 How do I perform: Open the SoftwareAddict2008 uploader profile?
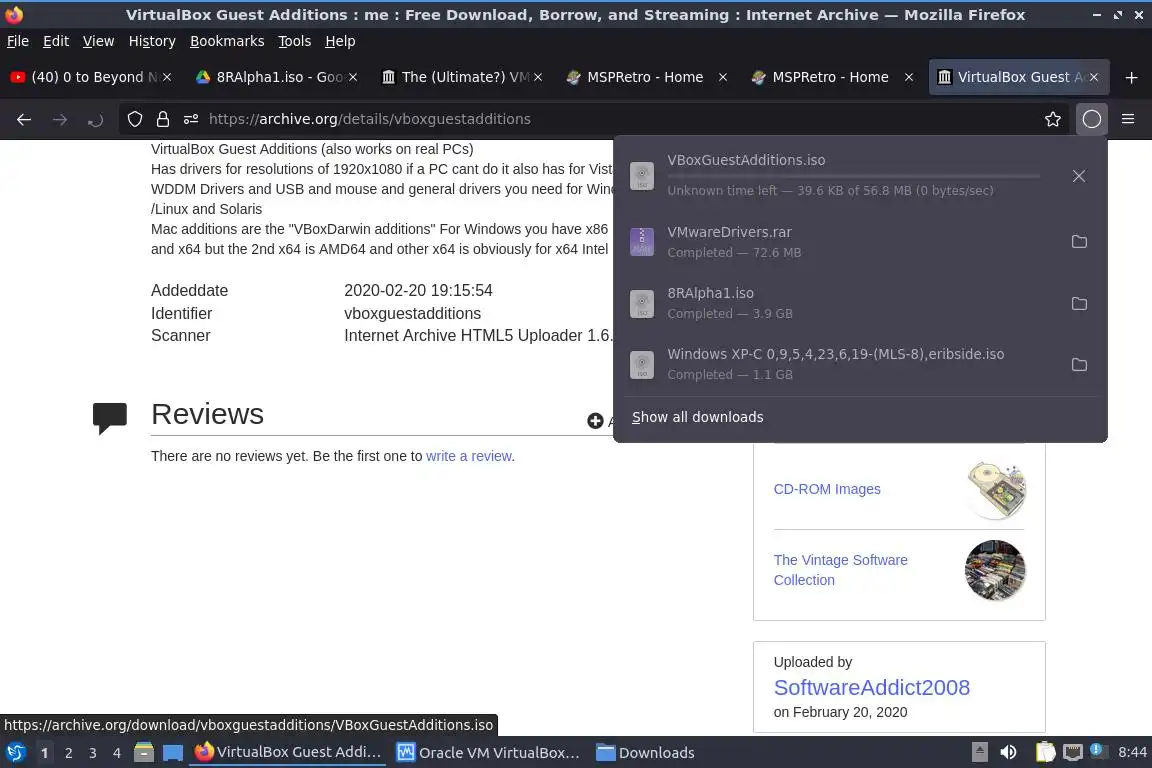pyautogui.click(x=871, y=687)
